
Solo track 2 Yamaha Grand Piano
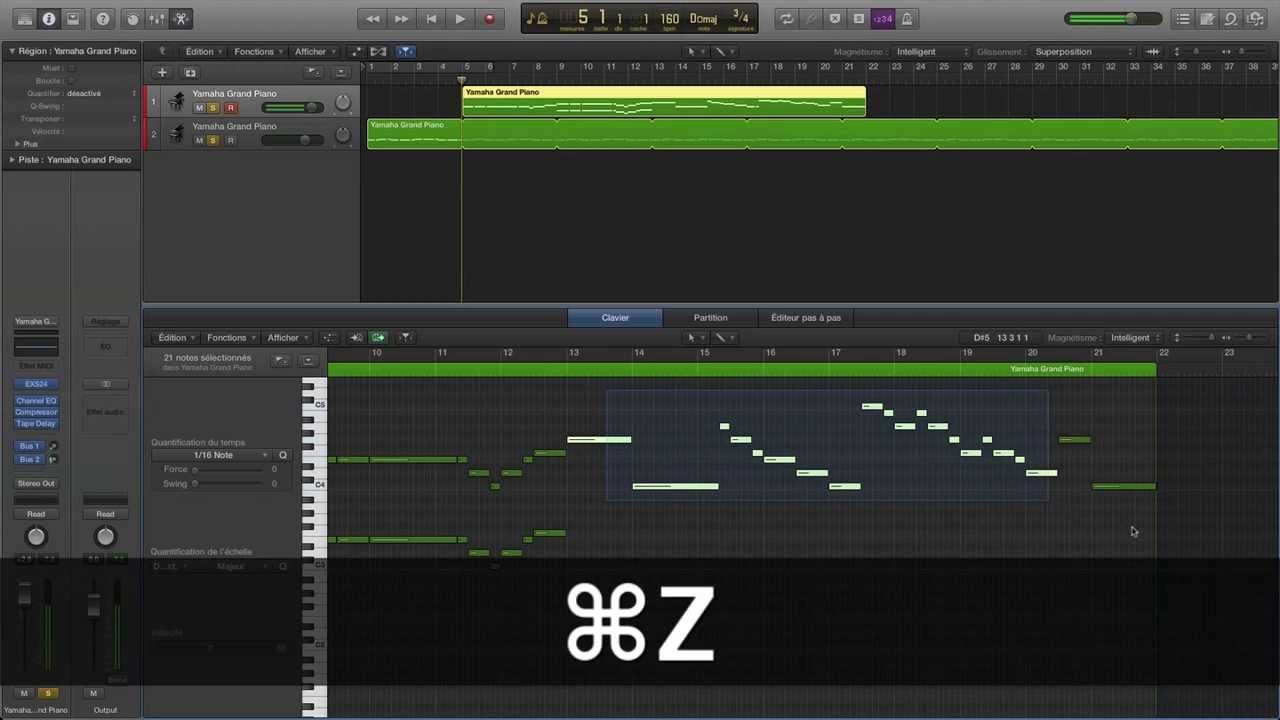pyautogui.click(x=213, y=141)
